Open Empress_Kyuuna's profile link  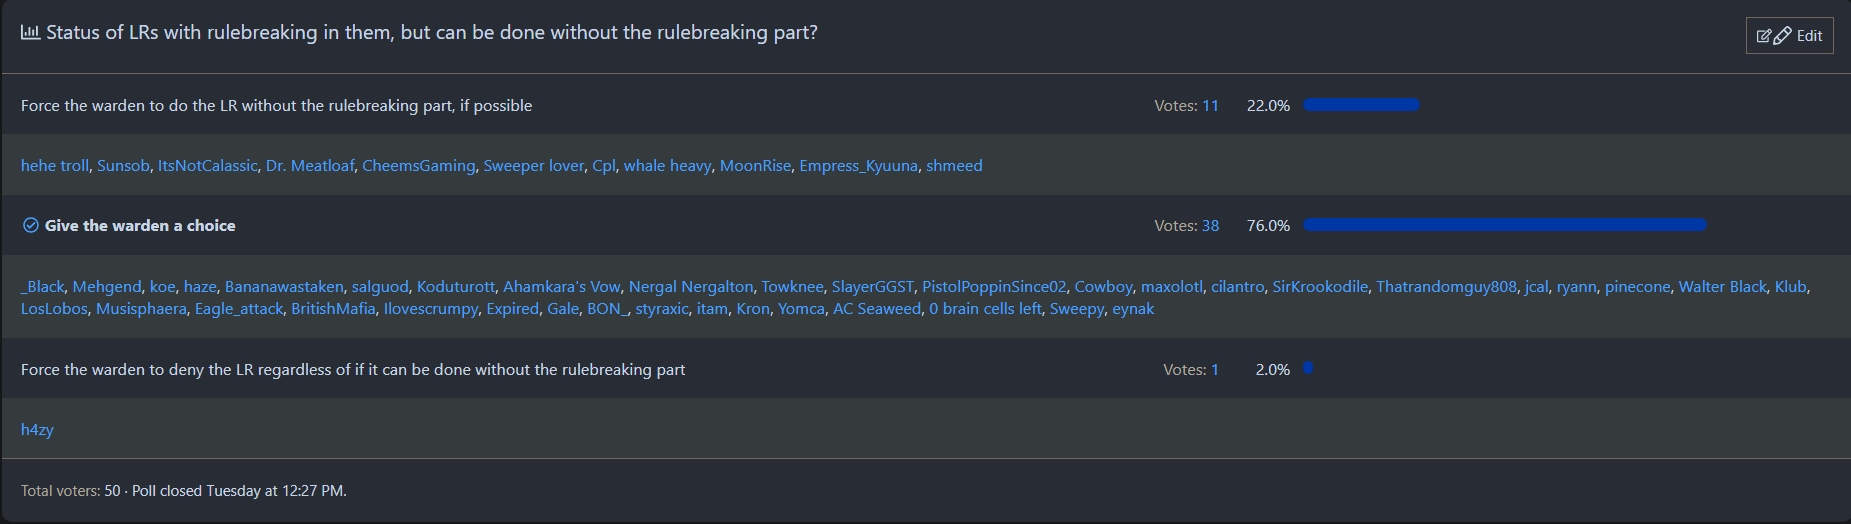(858, 166)
